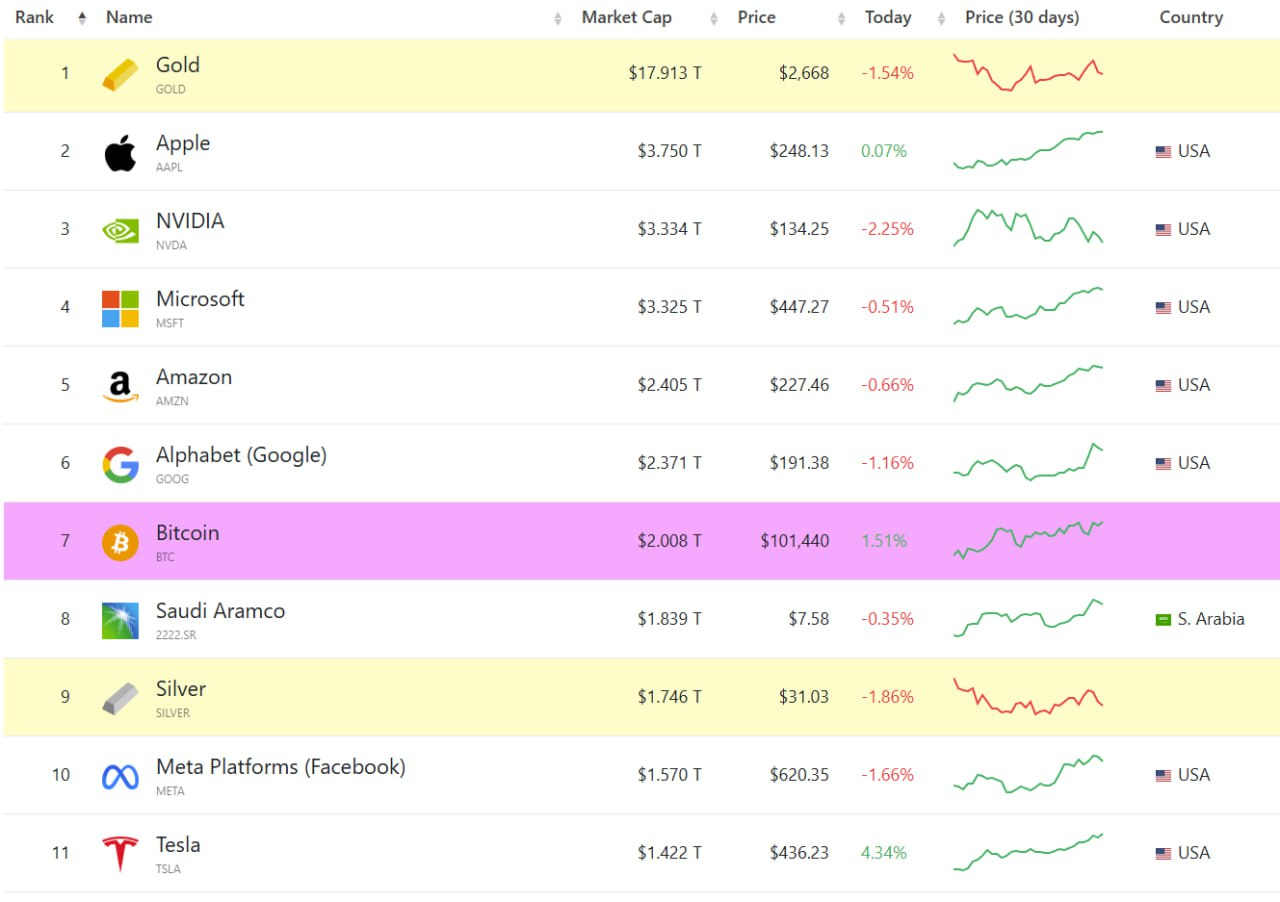Click the silver bar icon

point(120,699)
